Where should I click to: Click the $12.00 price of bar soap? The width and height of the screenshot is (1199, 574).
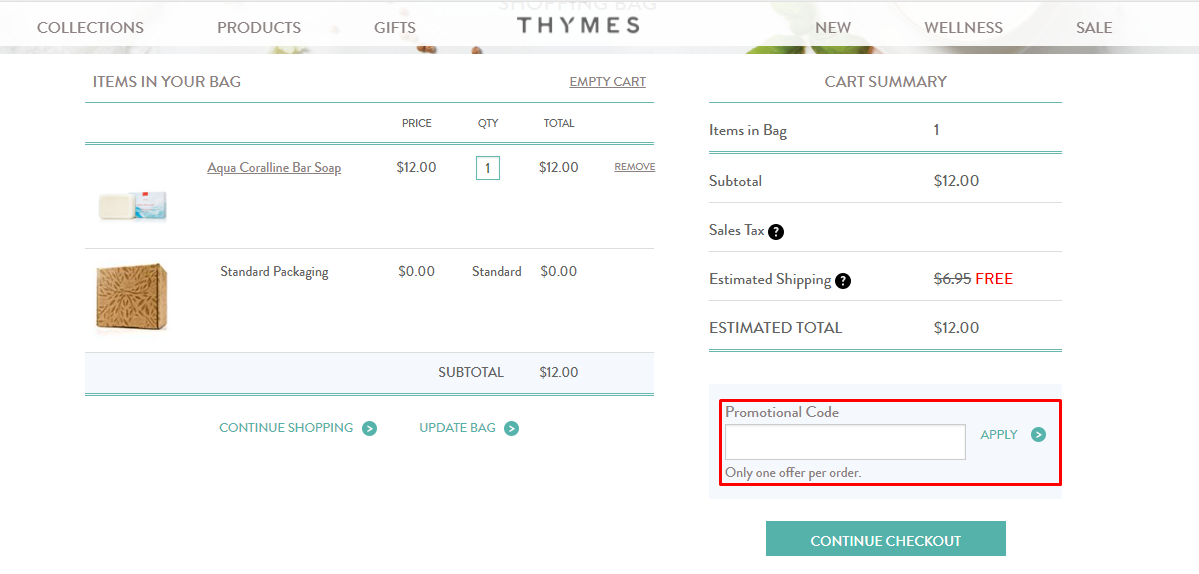point(417,167)
